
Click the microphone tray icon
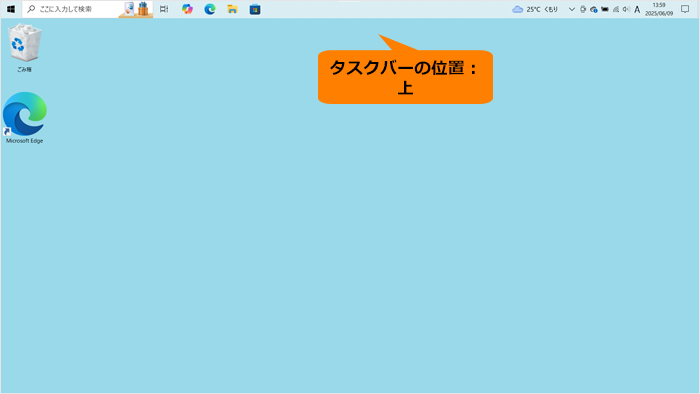tap(583, 9)
